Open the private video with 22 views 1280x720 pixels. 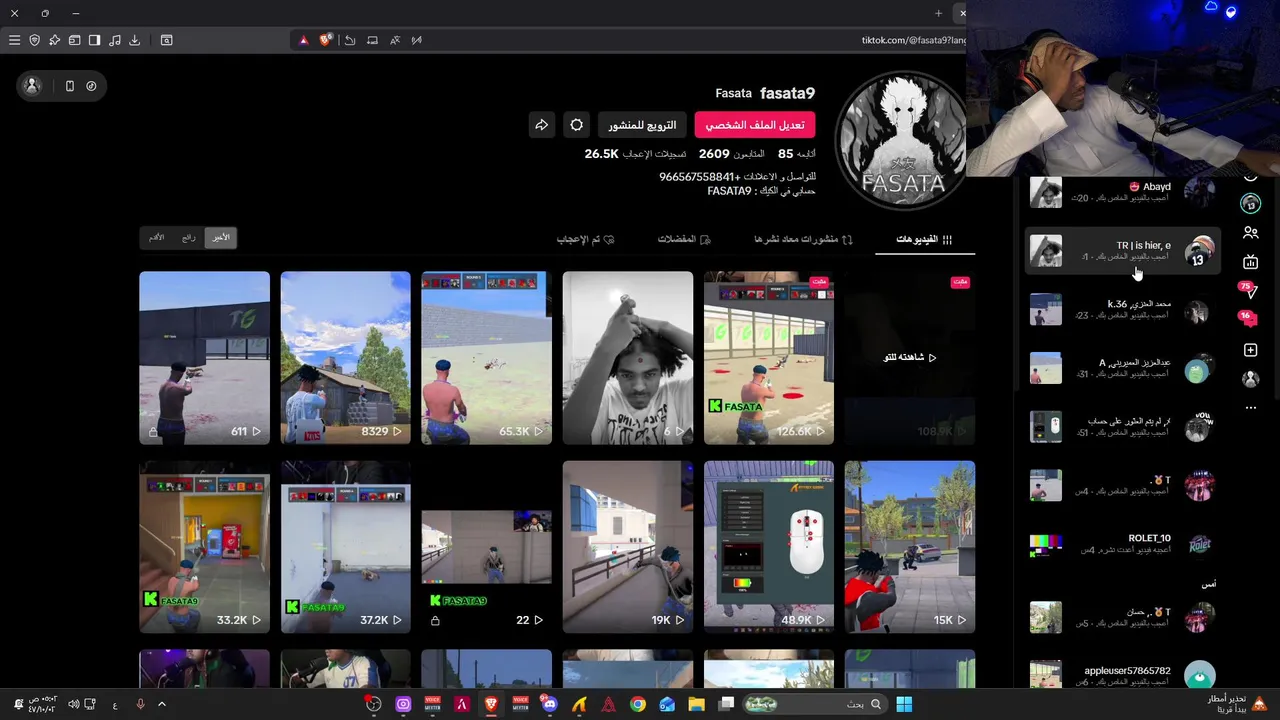tap(486, 547)
